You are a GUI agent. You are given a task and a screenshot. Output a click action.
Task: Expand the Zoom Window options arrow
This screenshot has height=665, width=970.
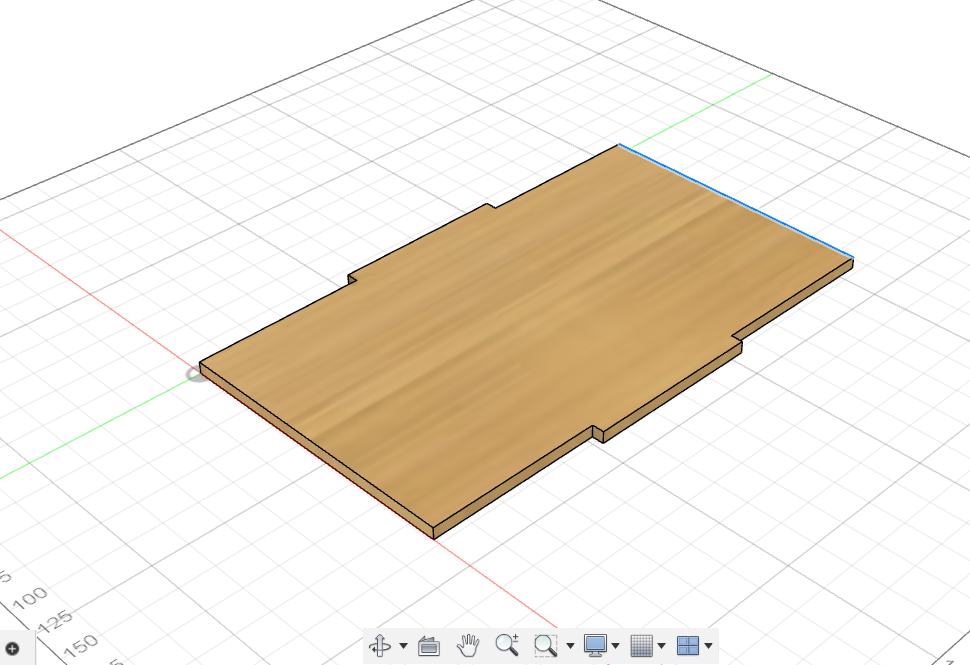click(x=570, y=646)
